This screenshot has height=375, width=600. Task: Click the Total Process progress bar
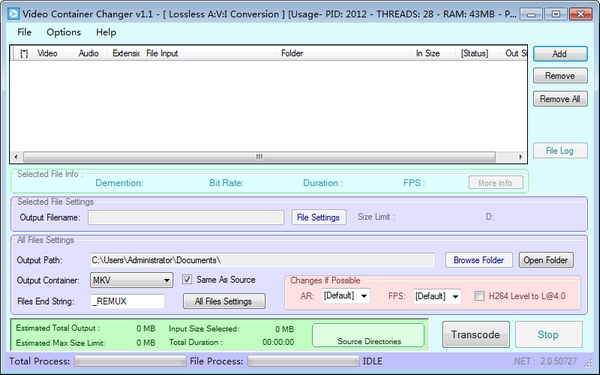tap(130, 361)
